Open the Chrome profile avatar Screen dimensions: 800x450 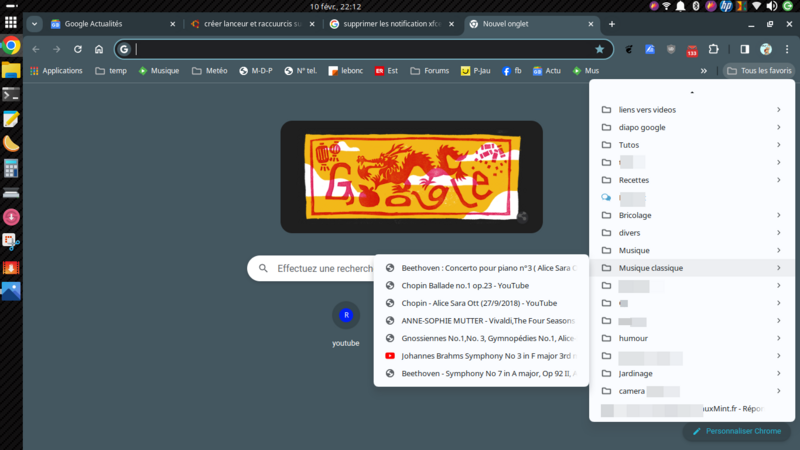(766, 49)
